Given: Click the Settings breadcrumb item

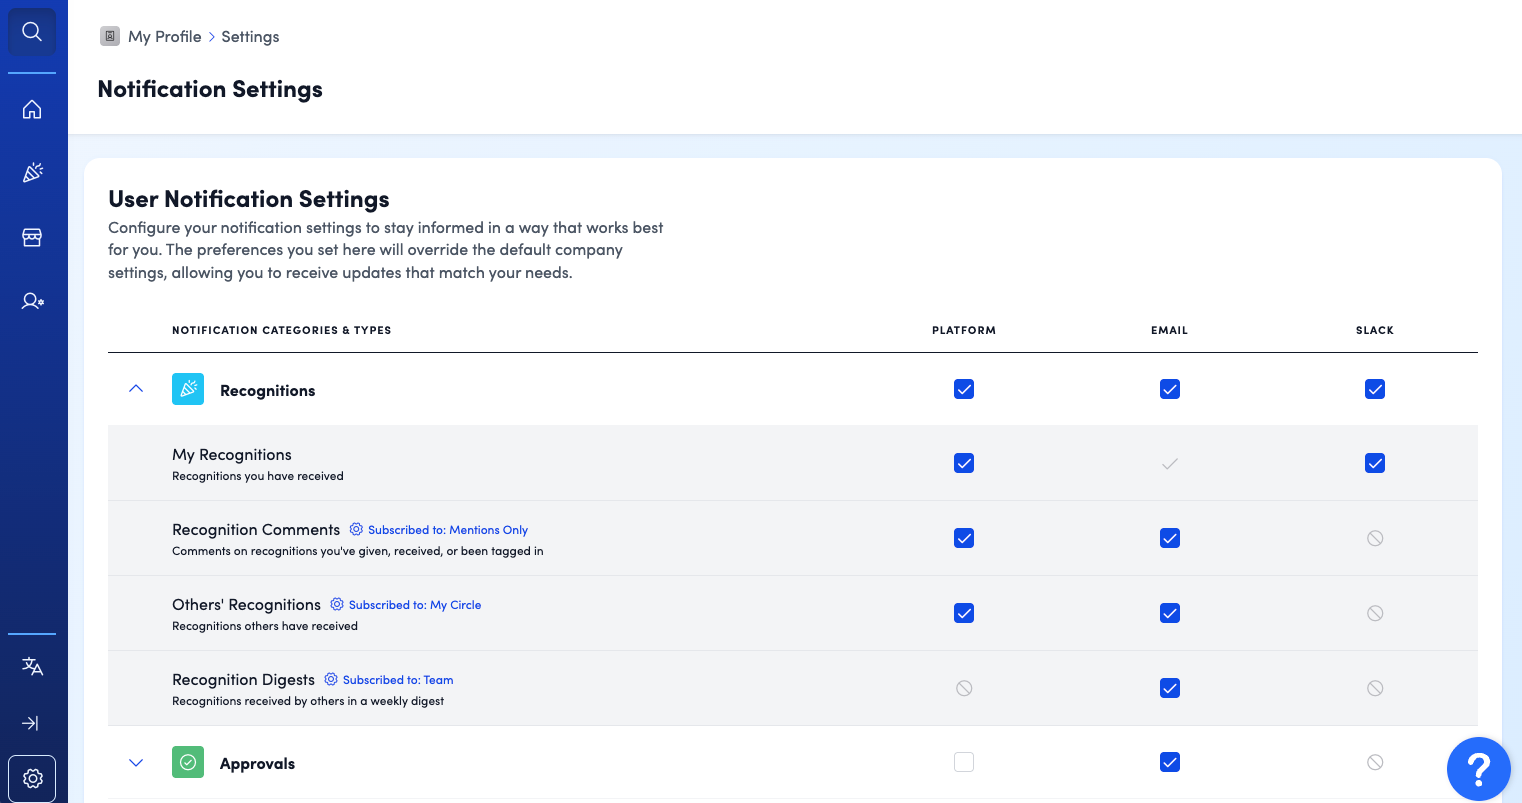Looking at the screenshot, I should 250,37.
